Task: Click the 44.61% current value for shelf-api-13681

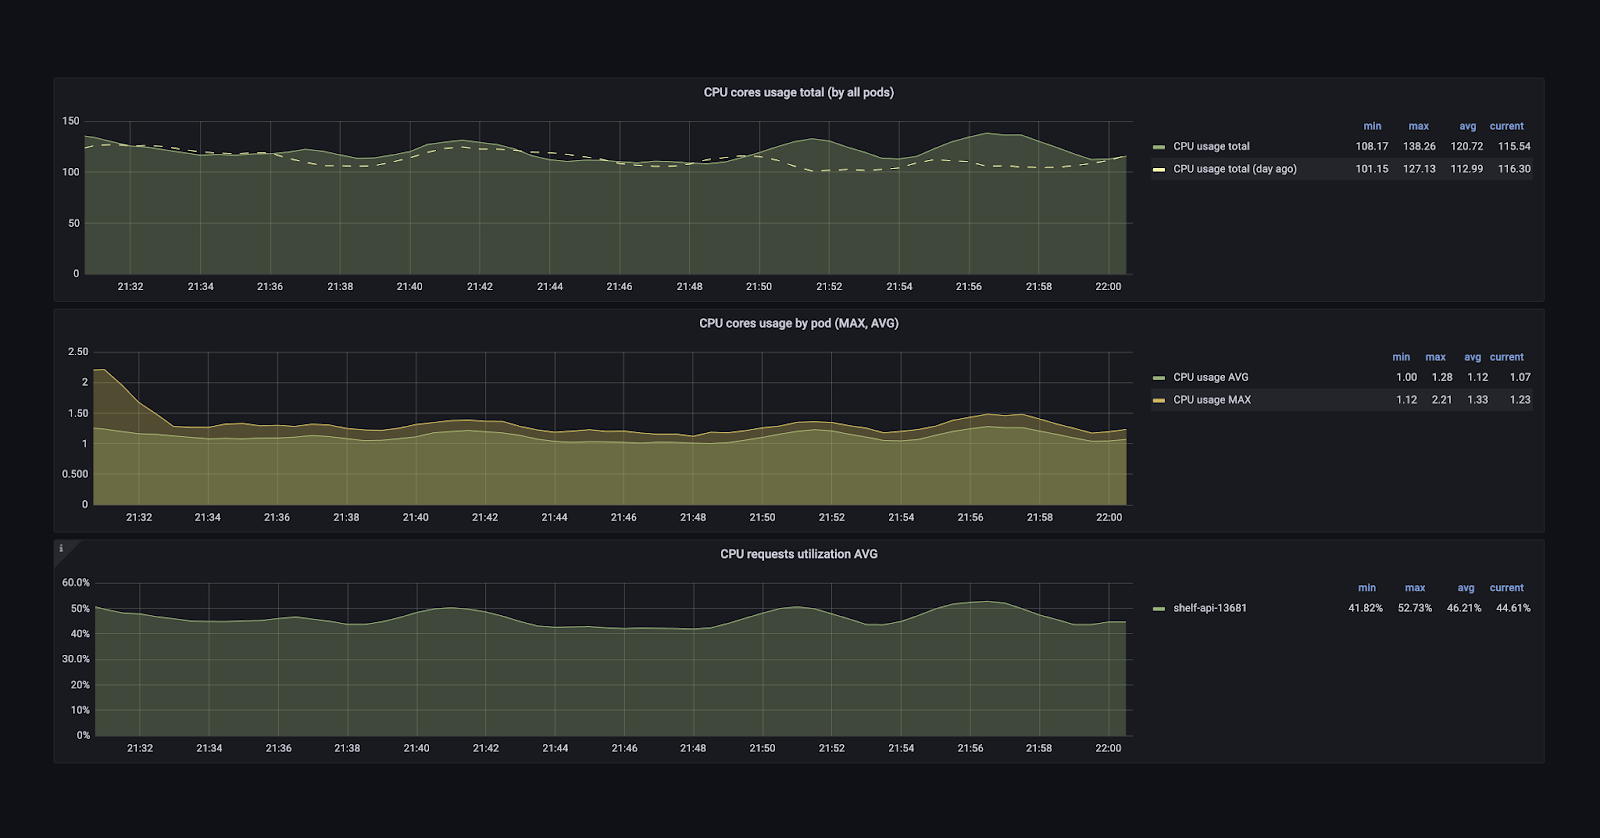Action: tap(1513, 608)
